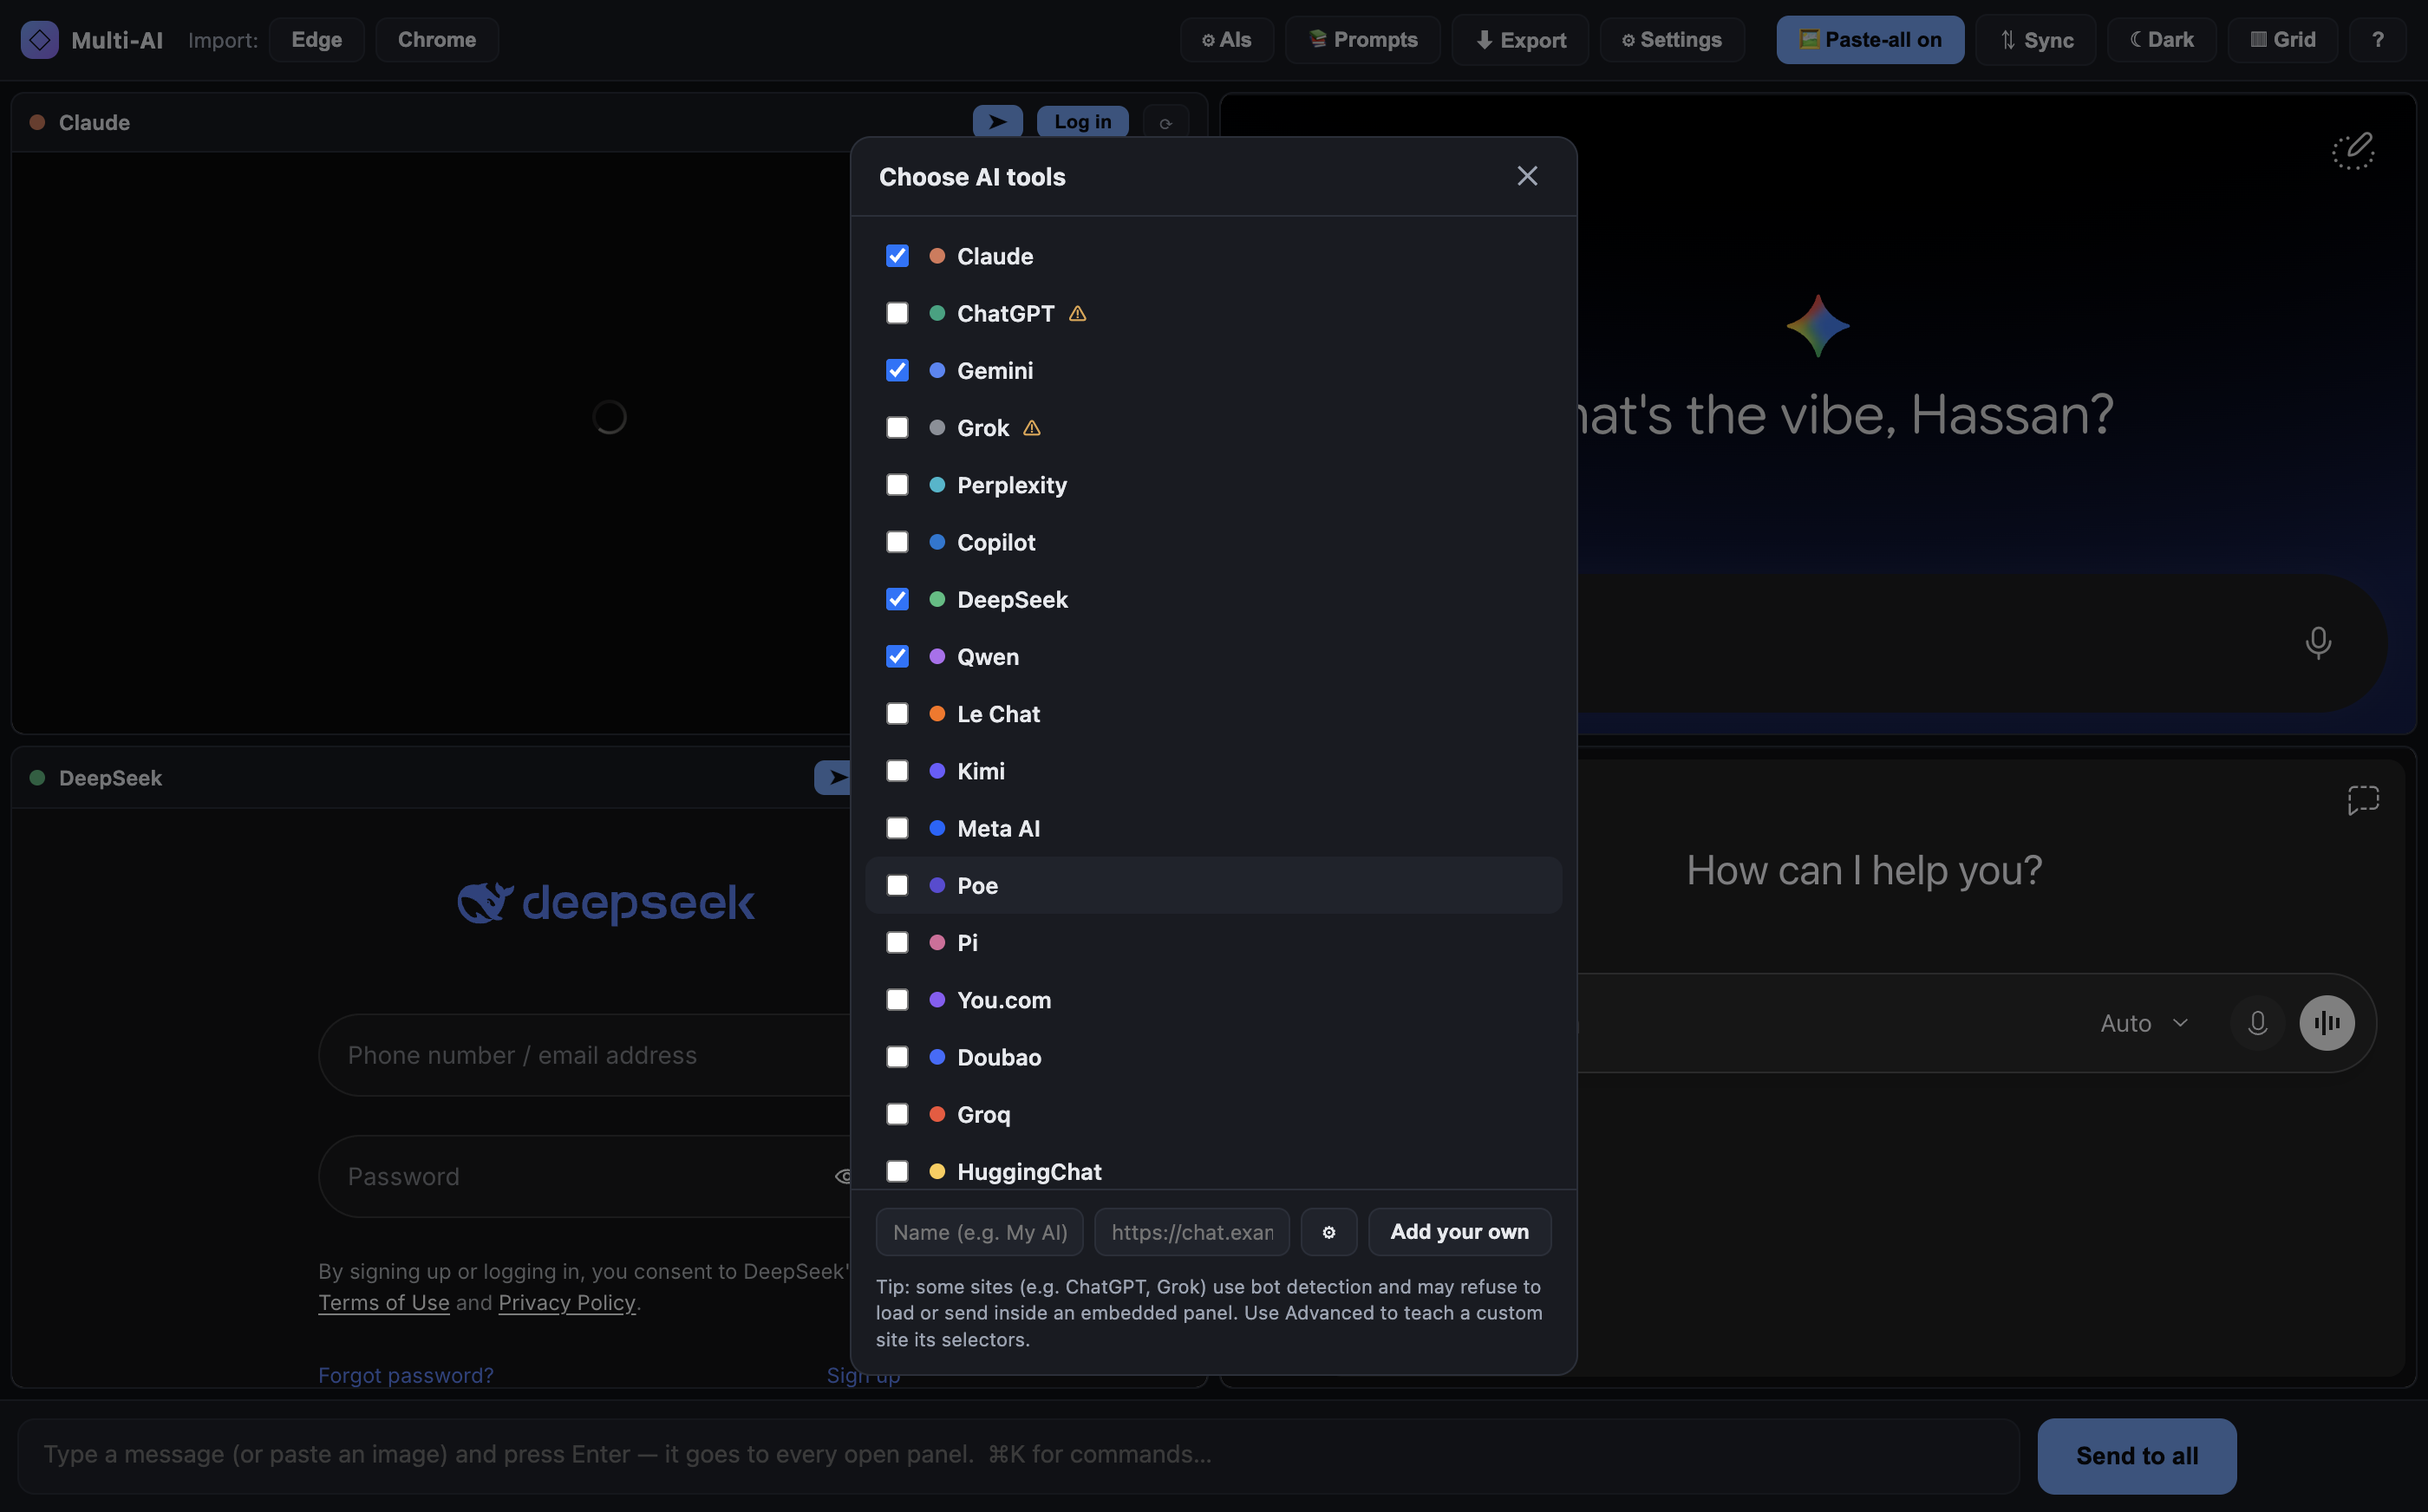This screenshot has width=2428, height=1512.
Task: Open advanced gear next to URL field
Action: pyautogui.click(x=1328, y=1232)
